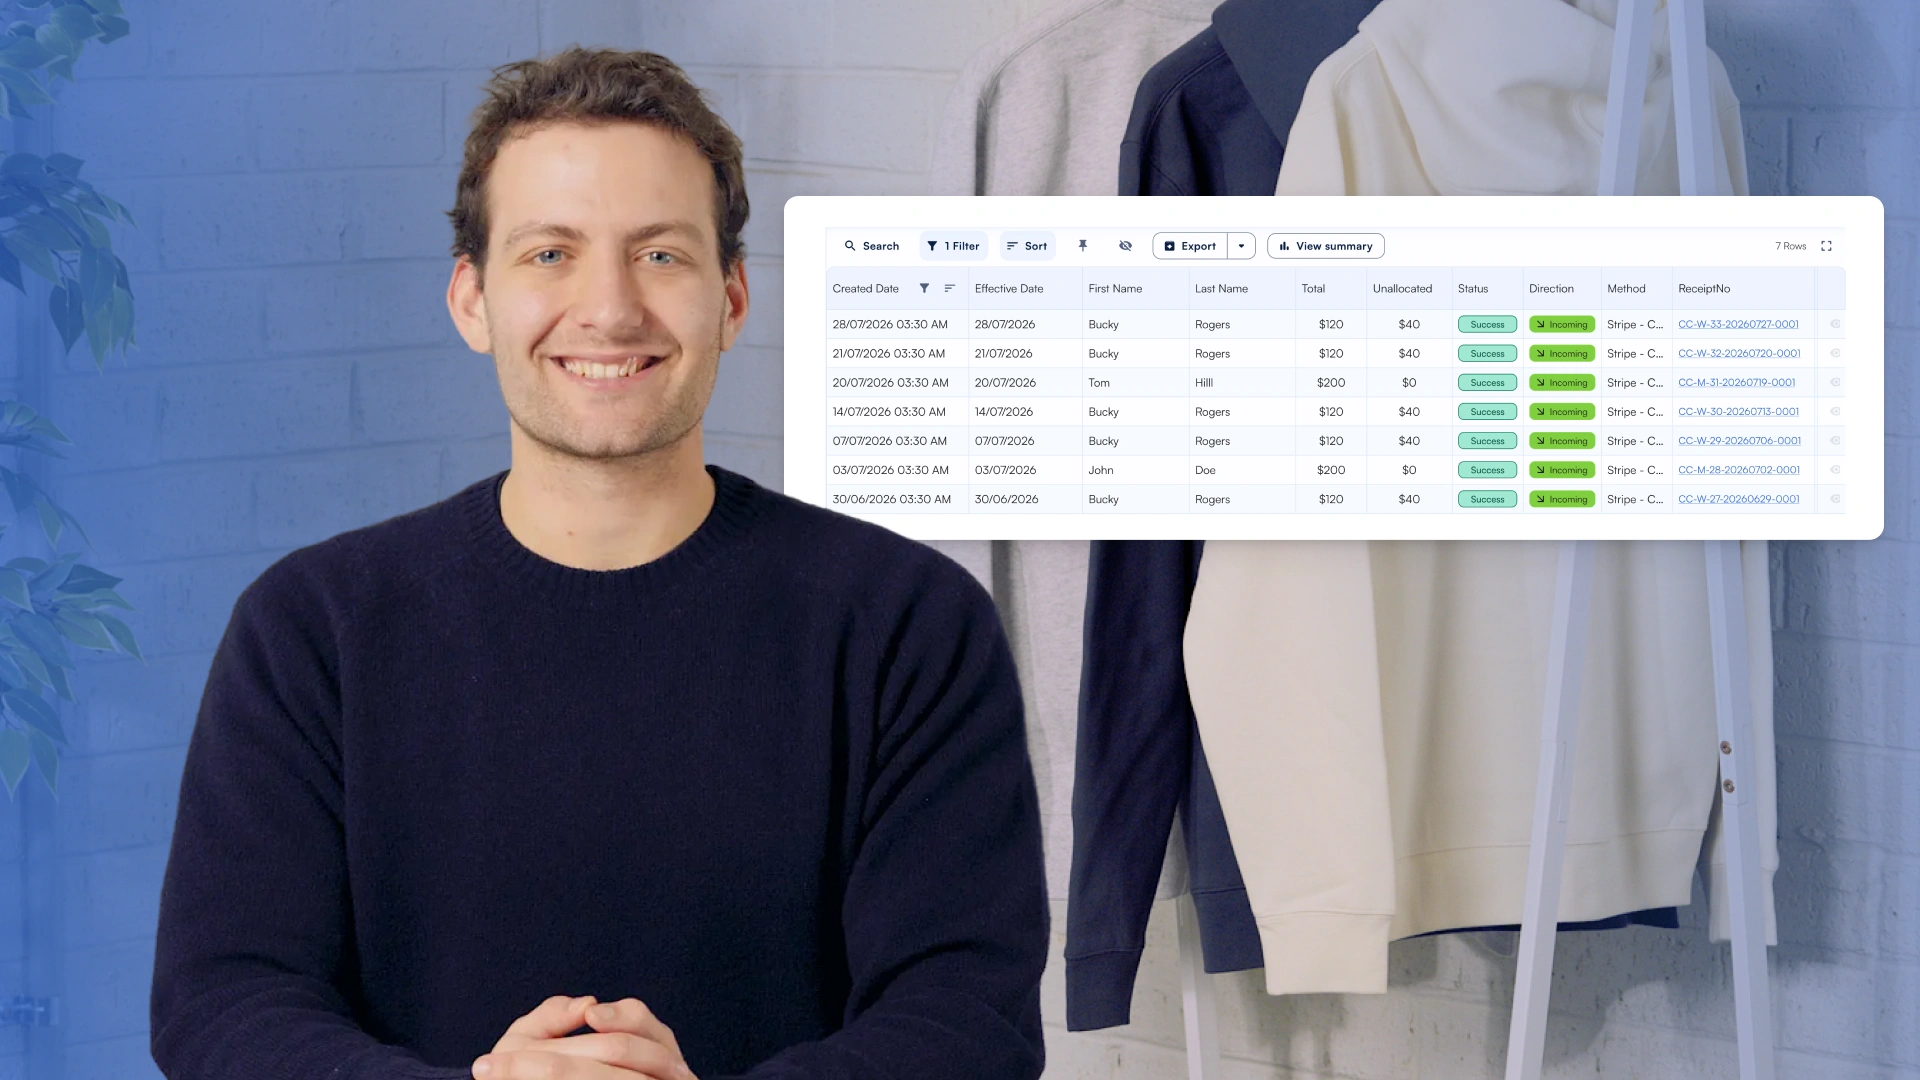Click Success status badge in 30/06/2026 row

pos(1487,499)
